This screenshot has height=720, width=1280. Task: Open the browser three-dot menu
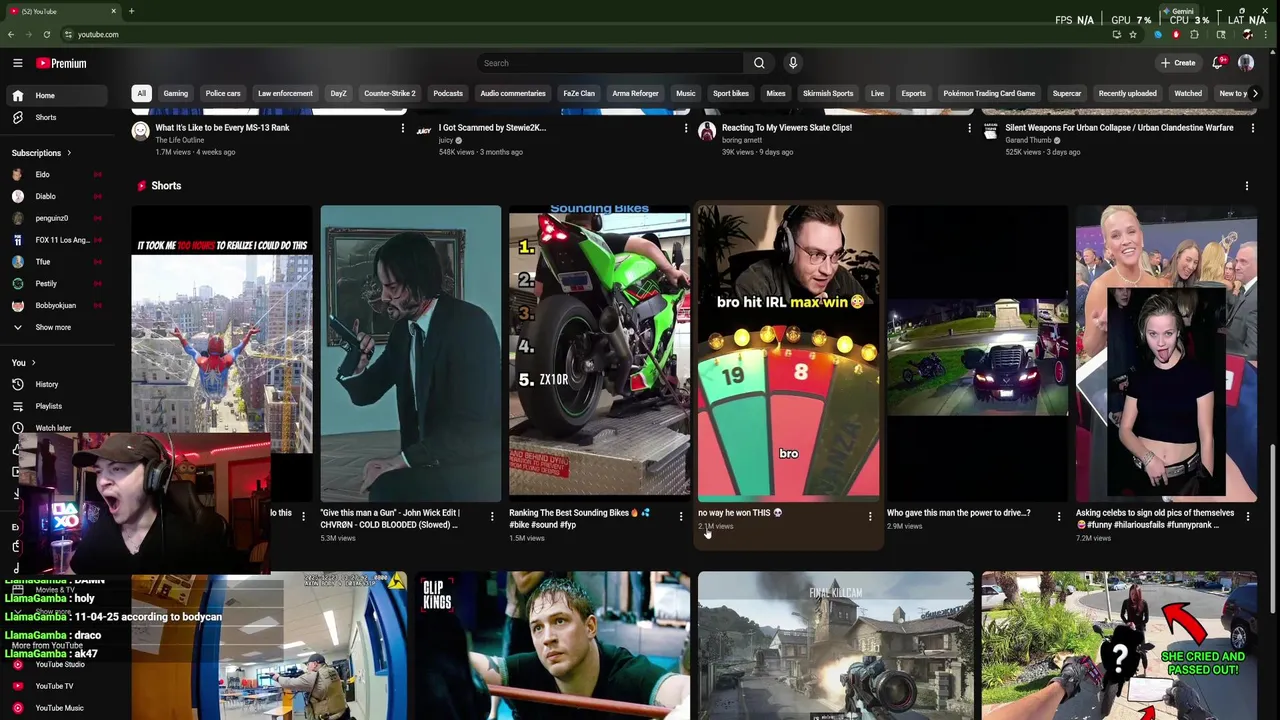click(x=1266, y=34)
